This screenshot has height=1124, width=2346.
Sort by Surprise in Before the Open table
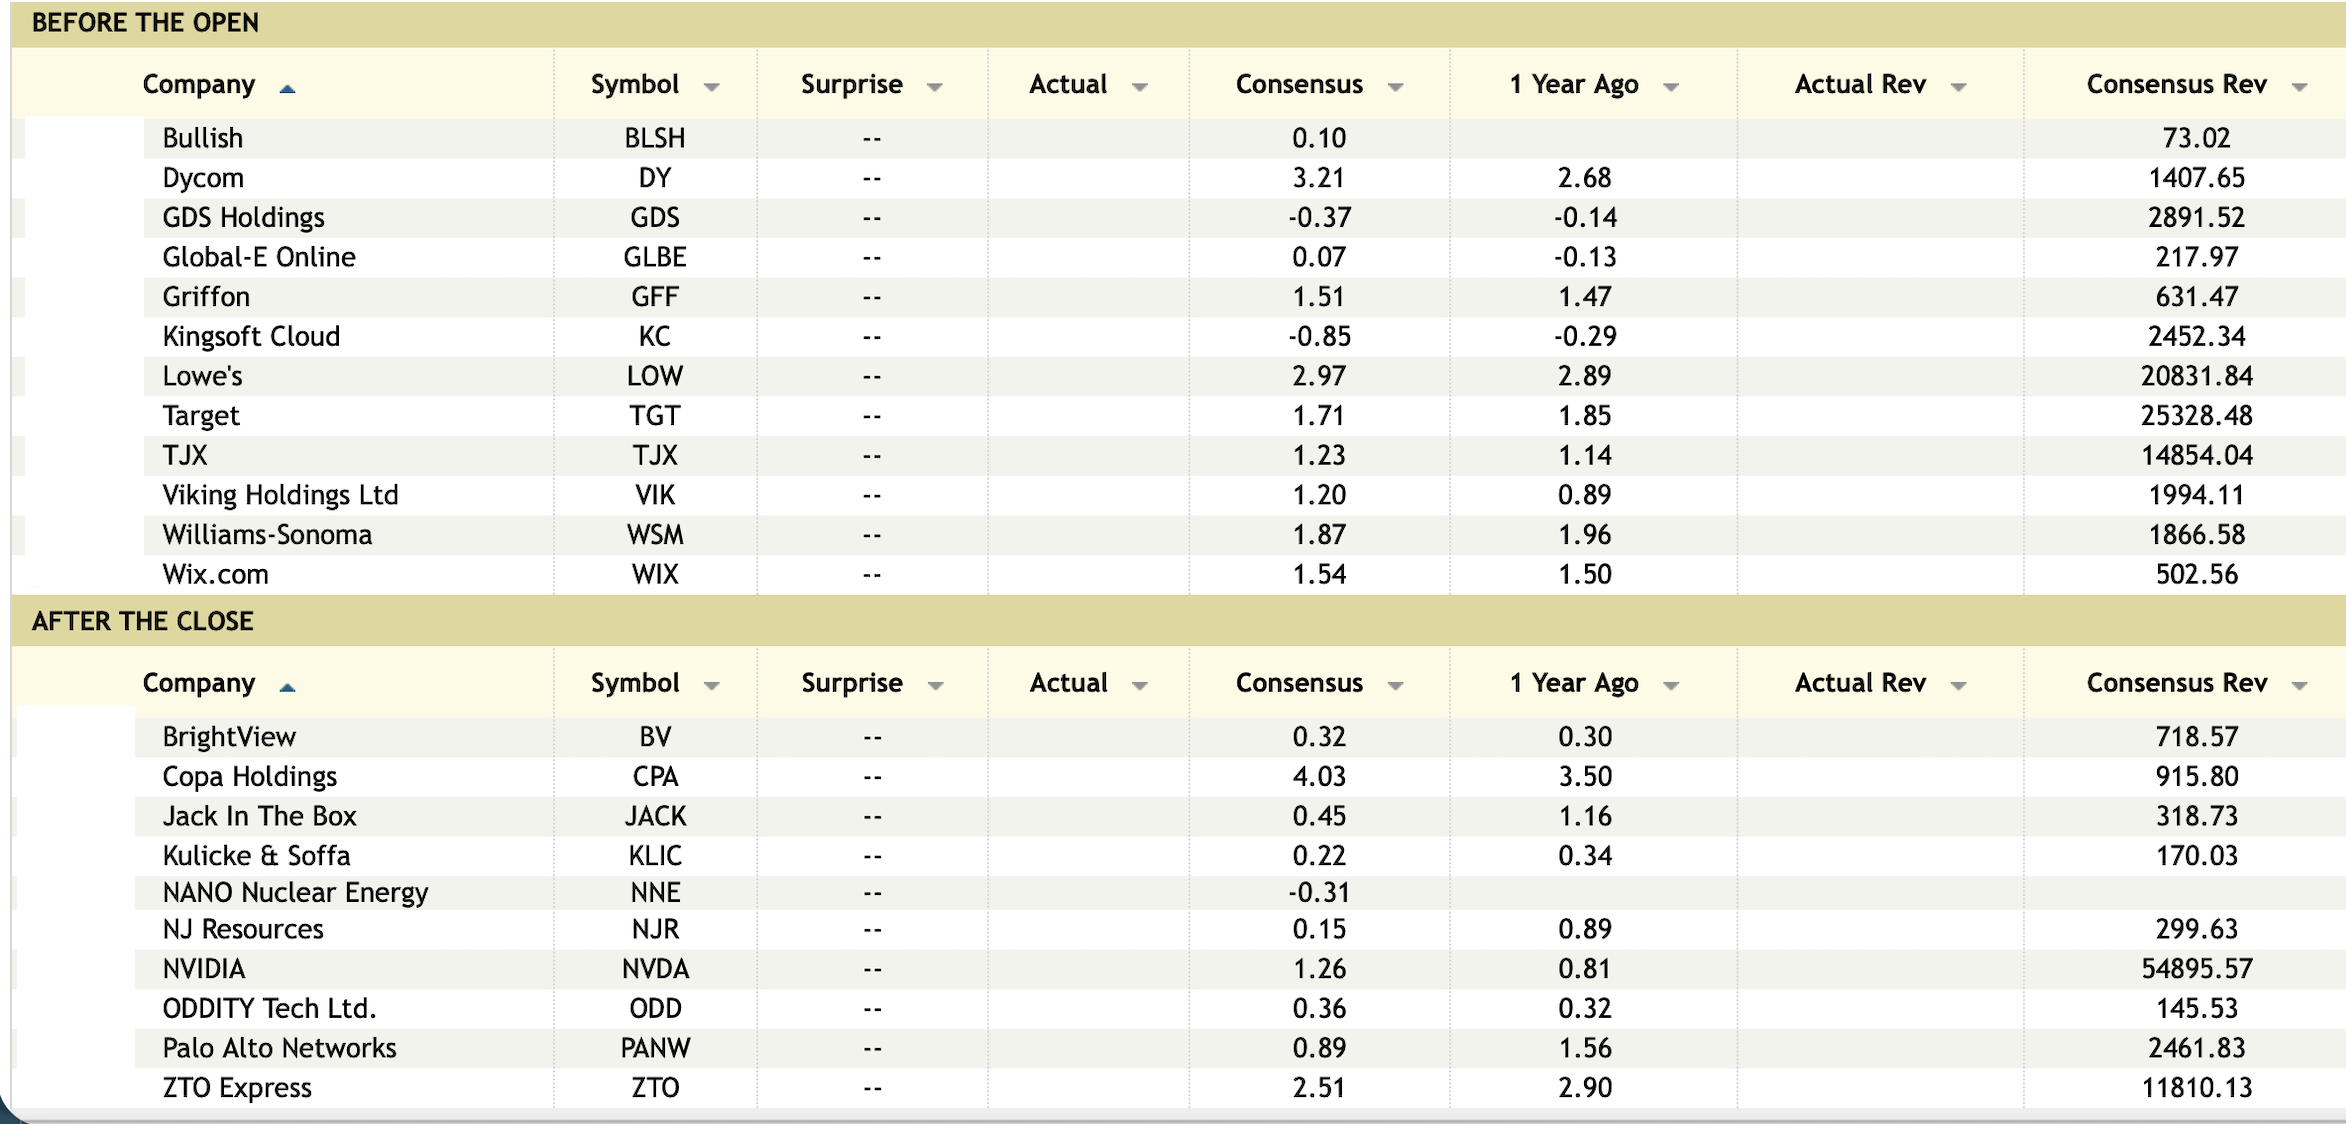(935, 88)
